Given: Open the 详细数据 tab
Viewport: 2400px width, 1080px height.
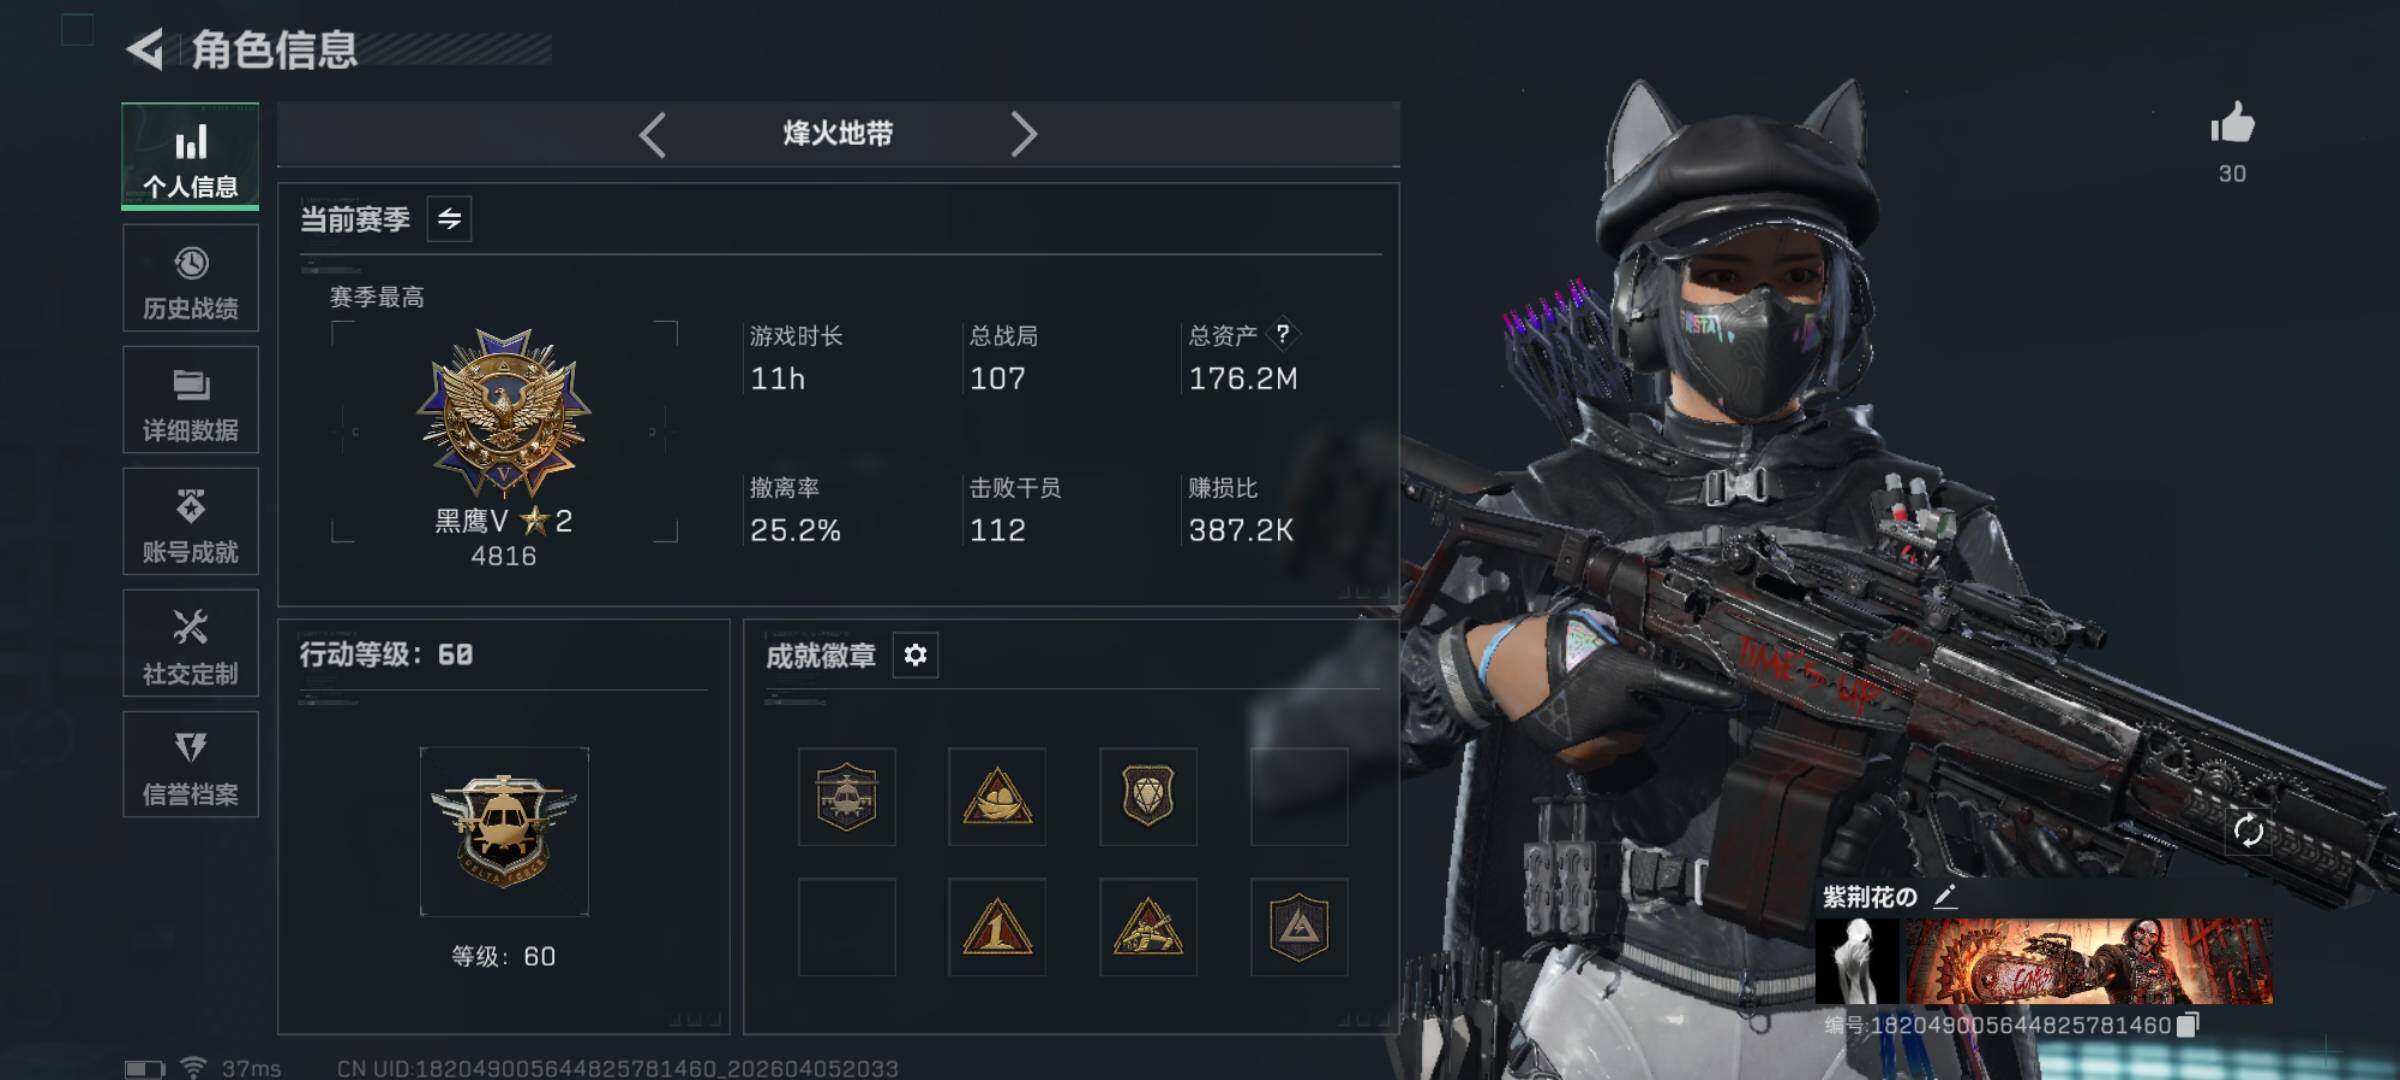Looking at the screenshot, I should tap(191, 400).
